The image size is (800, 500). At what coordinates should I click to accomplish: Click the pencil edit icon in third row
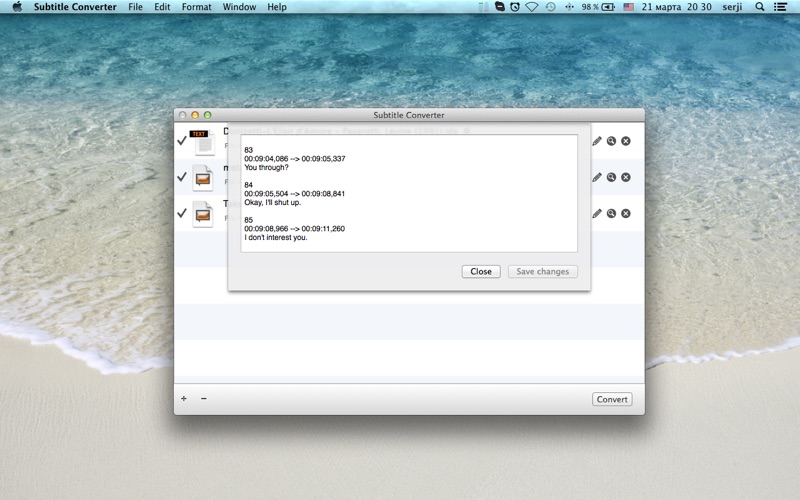click(597, 213)
